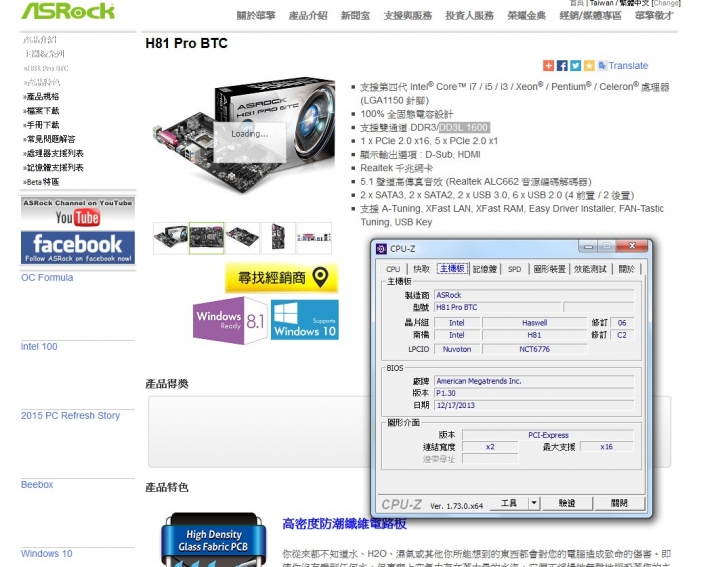Viewport: 720px width, 567px height.
Task: Expand the 工具 dropdown arrow in CPU-Z
Action: pos(534,503)
